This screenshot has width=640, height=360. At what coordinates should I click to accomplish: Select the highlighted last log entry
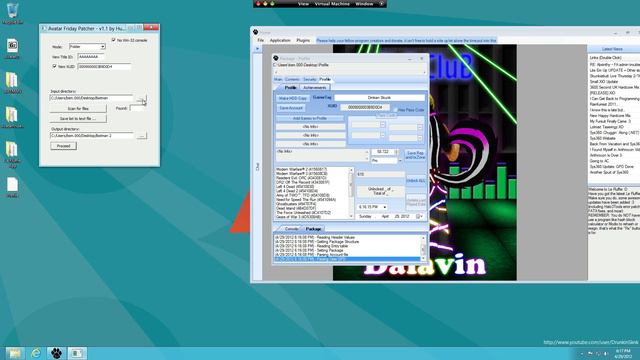(347, 259)
